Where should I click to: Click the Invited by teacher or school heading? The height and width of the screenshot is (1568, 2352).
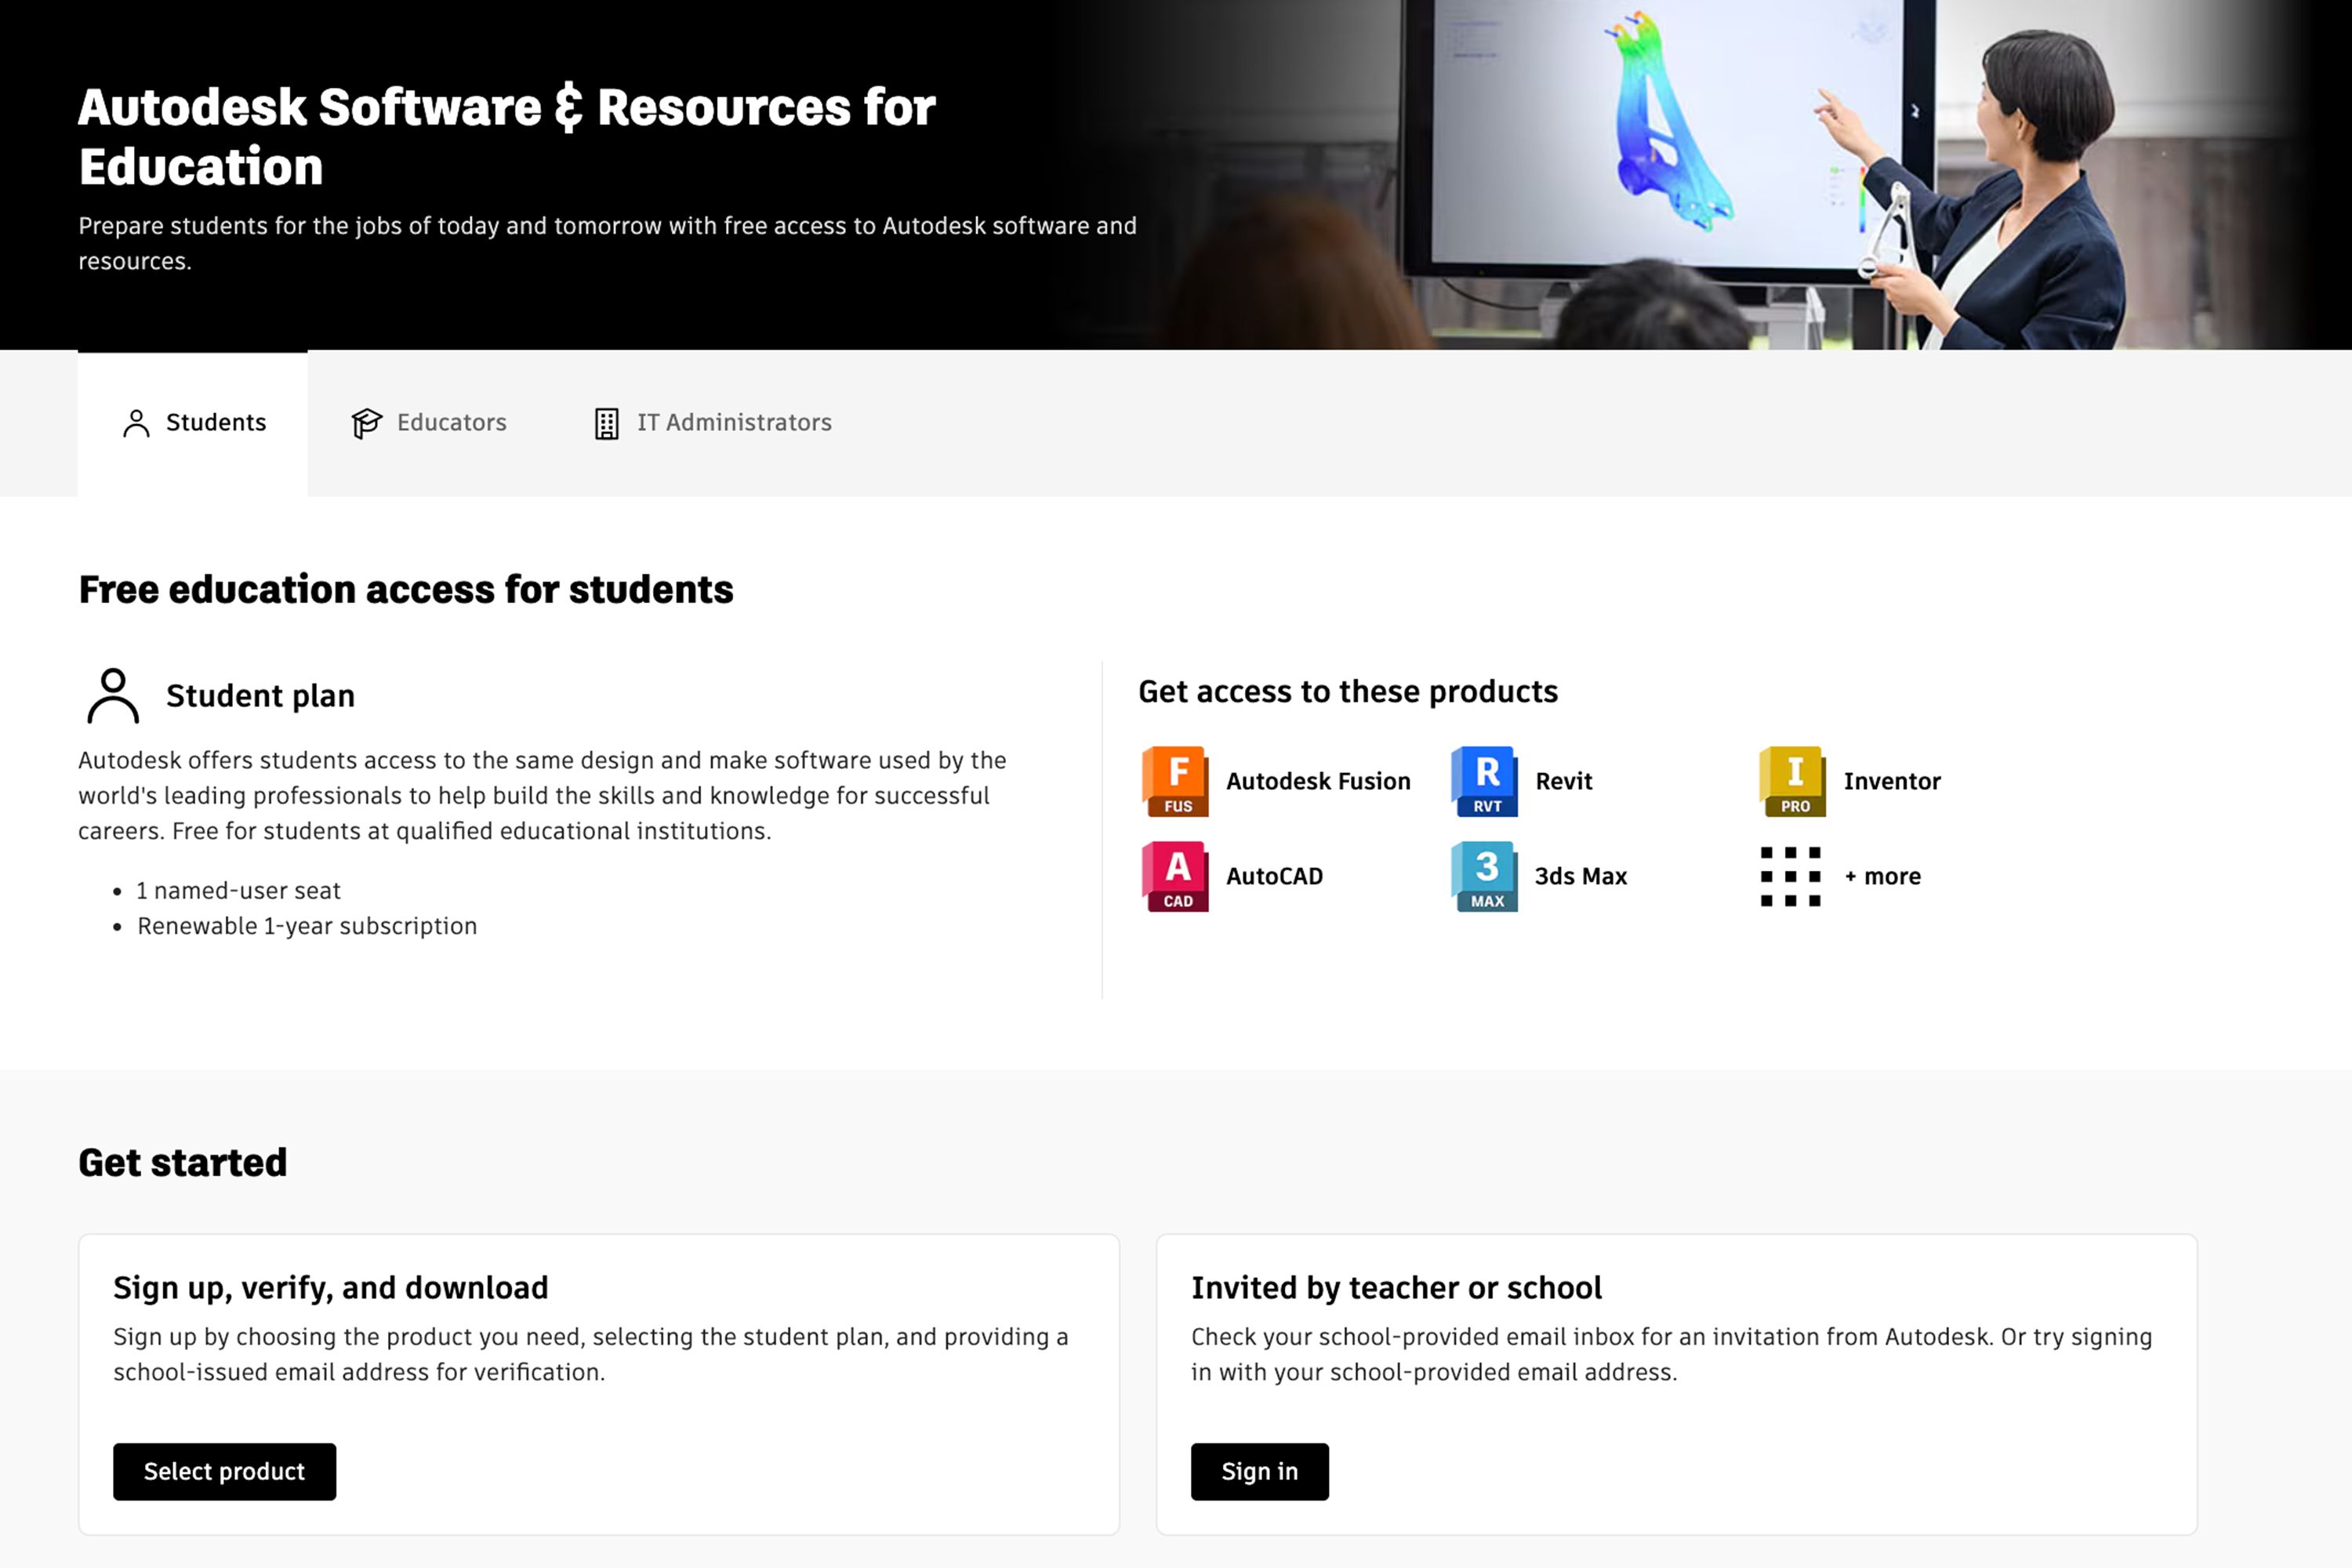[1396, 1287]
